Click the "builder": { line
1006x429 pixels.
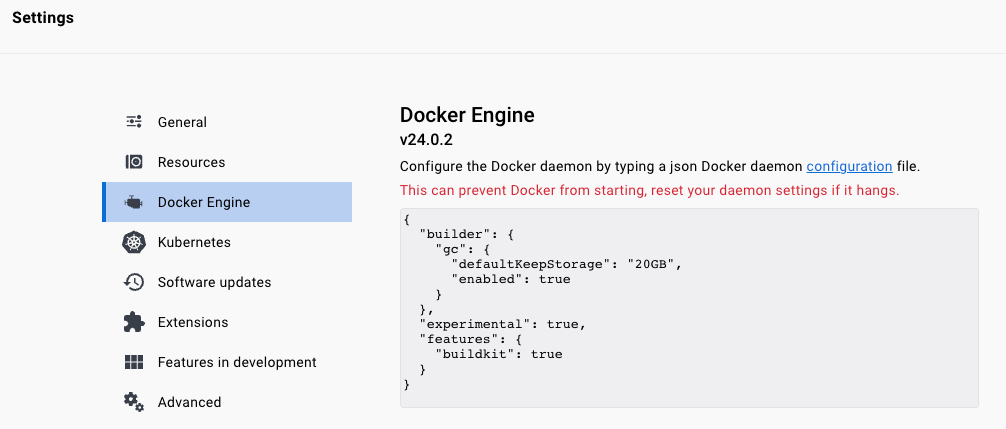tap(467, 234)
